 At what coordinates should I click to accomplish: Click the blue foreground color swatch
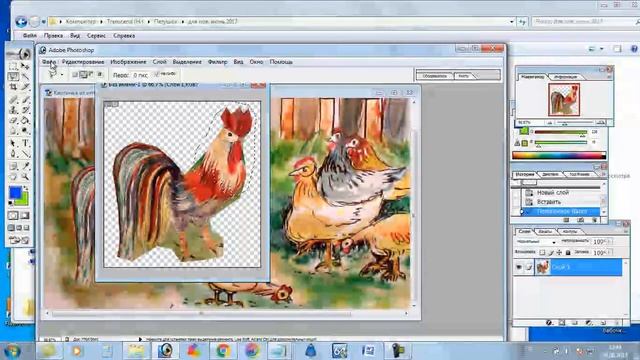tap(15, 193)
